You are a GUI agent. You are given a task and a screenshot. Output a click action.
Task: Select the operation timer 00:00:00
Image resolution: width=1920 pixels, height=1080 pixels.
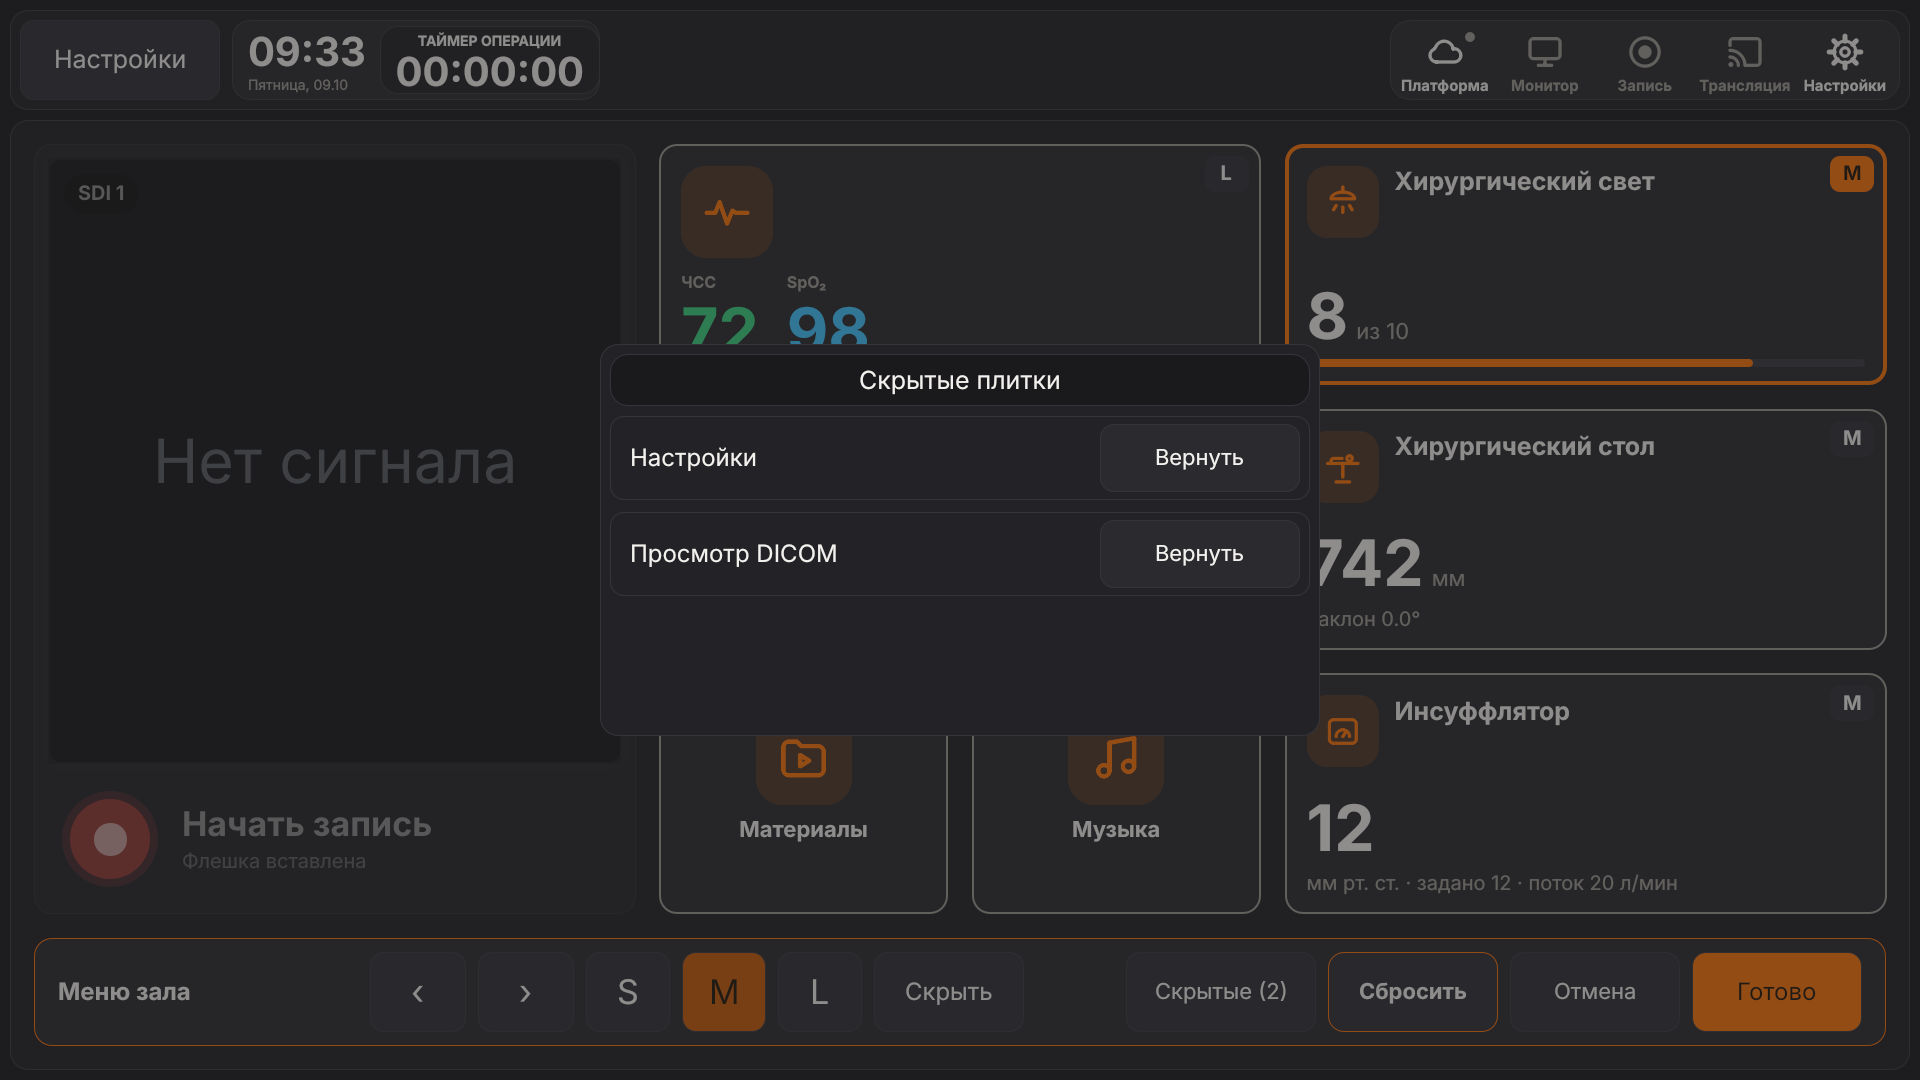[x=489, y=62]
